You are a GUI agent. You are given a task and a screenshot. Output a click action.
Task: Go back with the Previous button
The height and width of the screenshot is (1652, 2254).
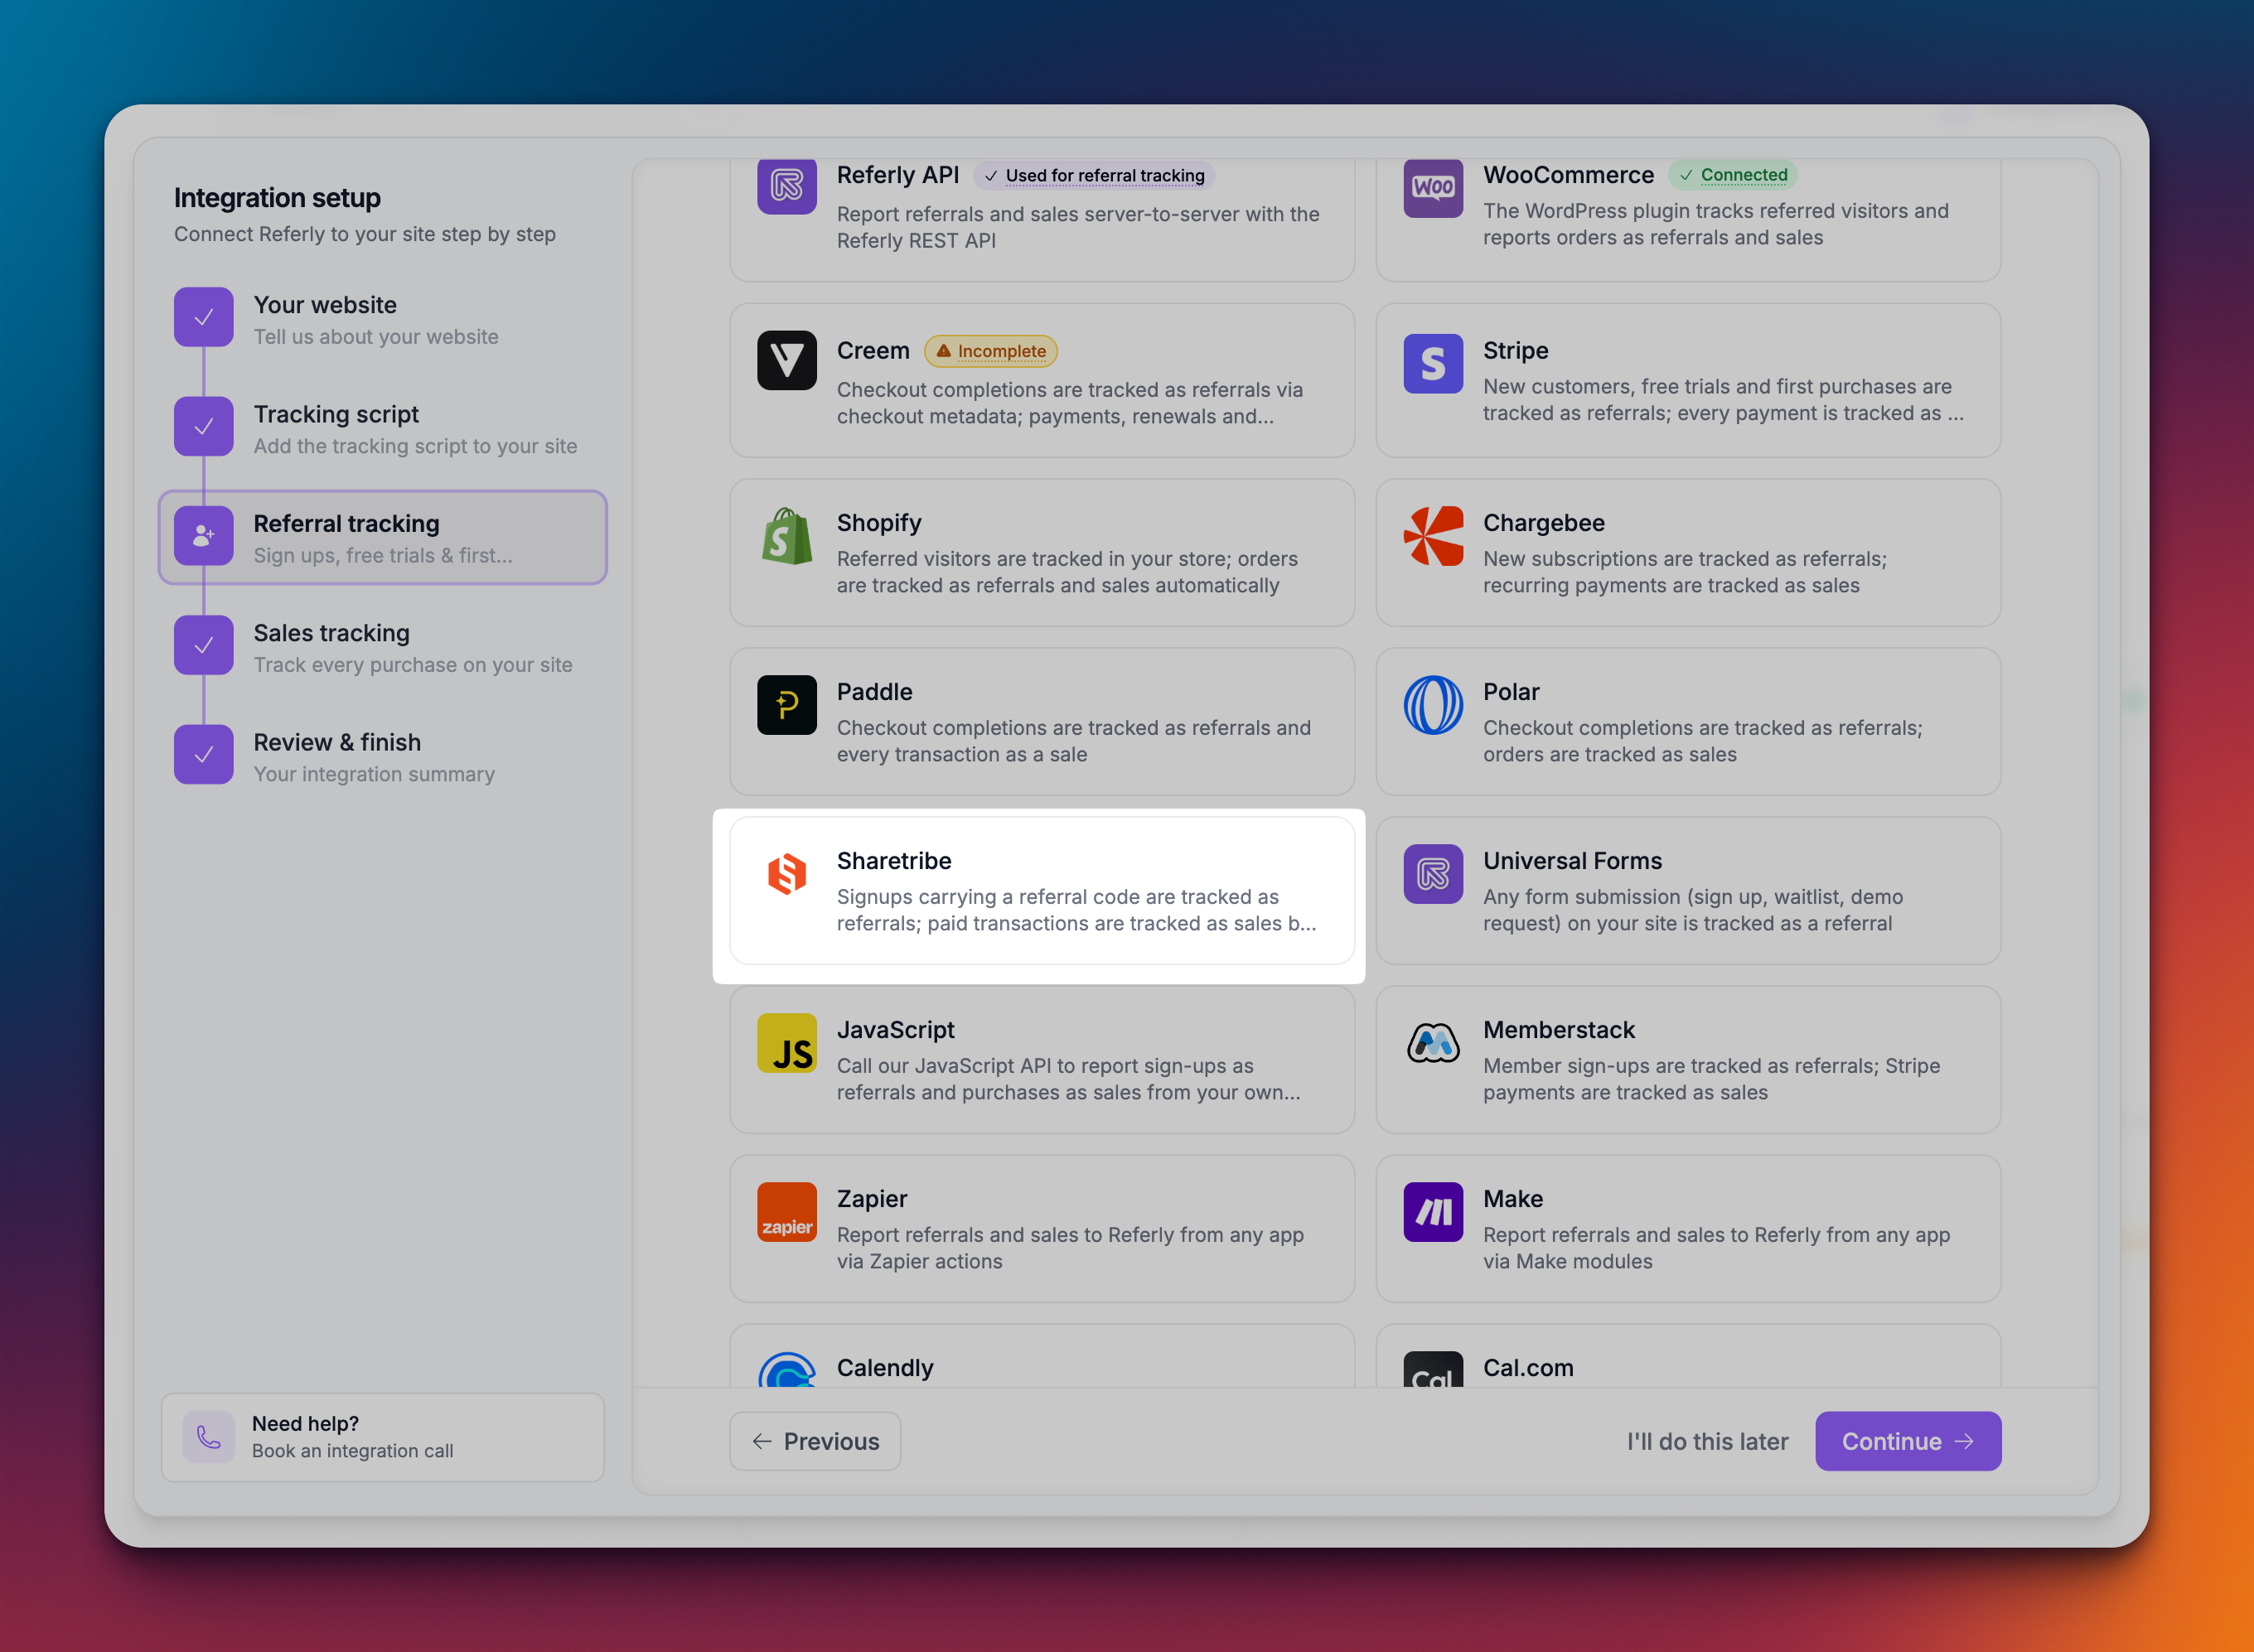pyautogui.click(x=814, y=1441)
